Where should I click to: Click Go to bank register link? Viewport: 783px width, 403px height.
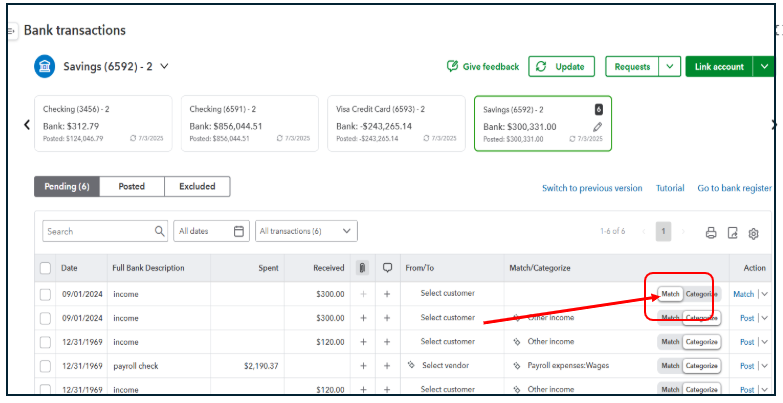[x=734, y=188]
